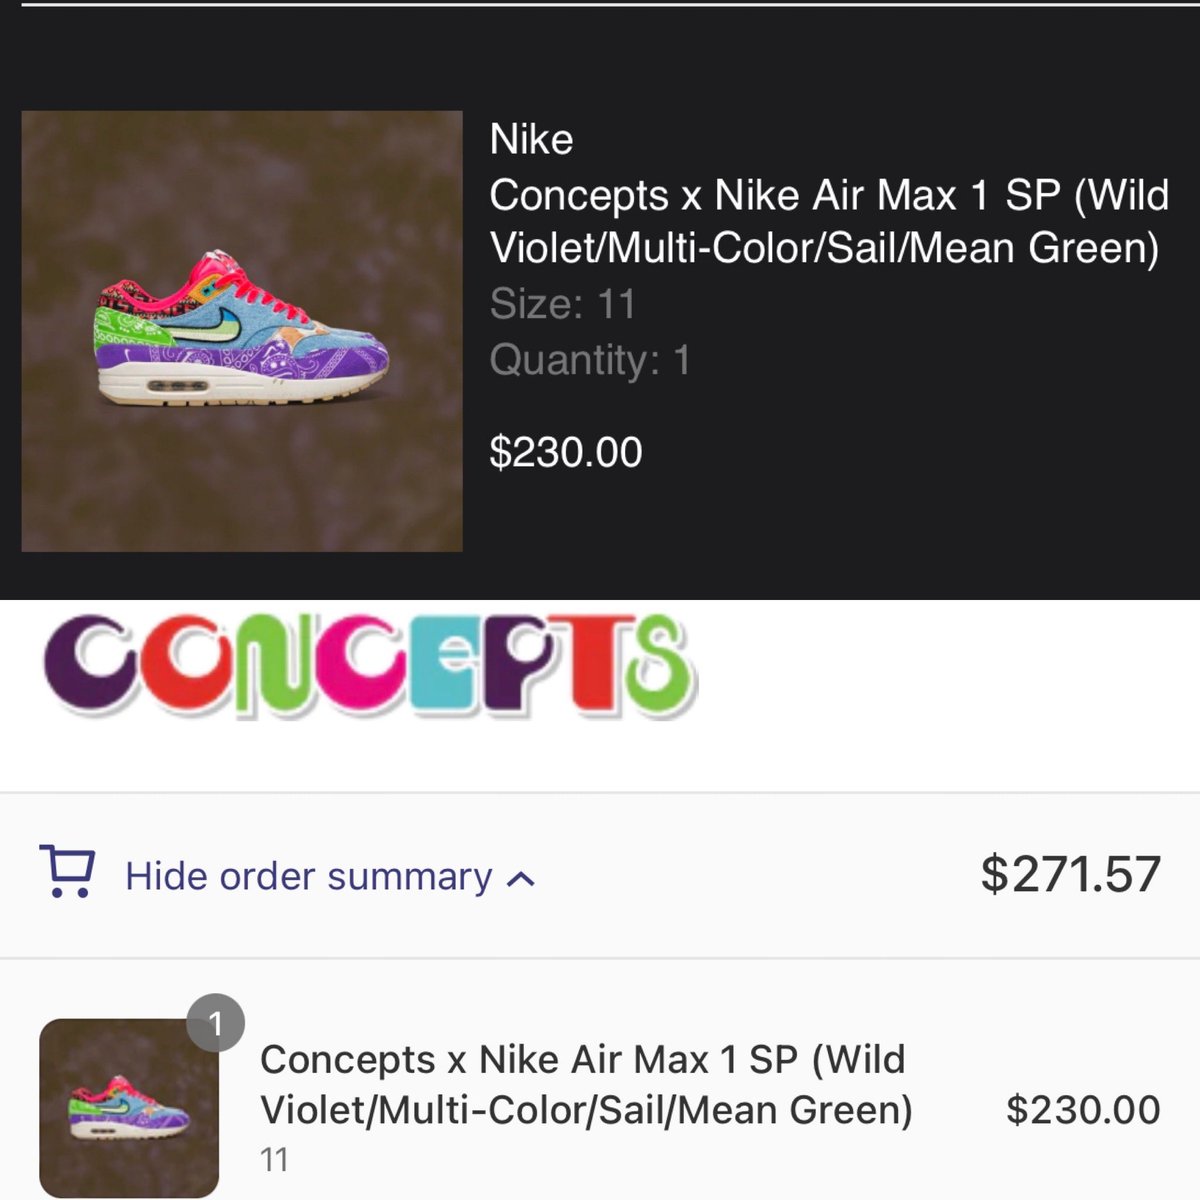
Task: Click the $230.00 line item price
Action: click(1083, 1110)
